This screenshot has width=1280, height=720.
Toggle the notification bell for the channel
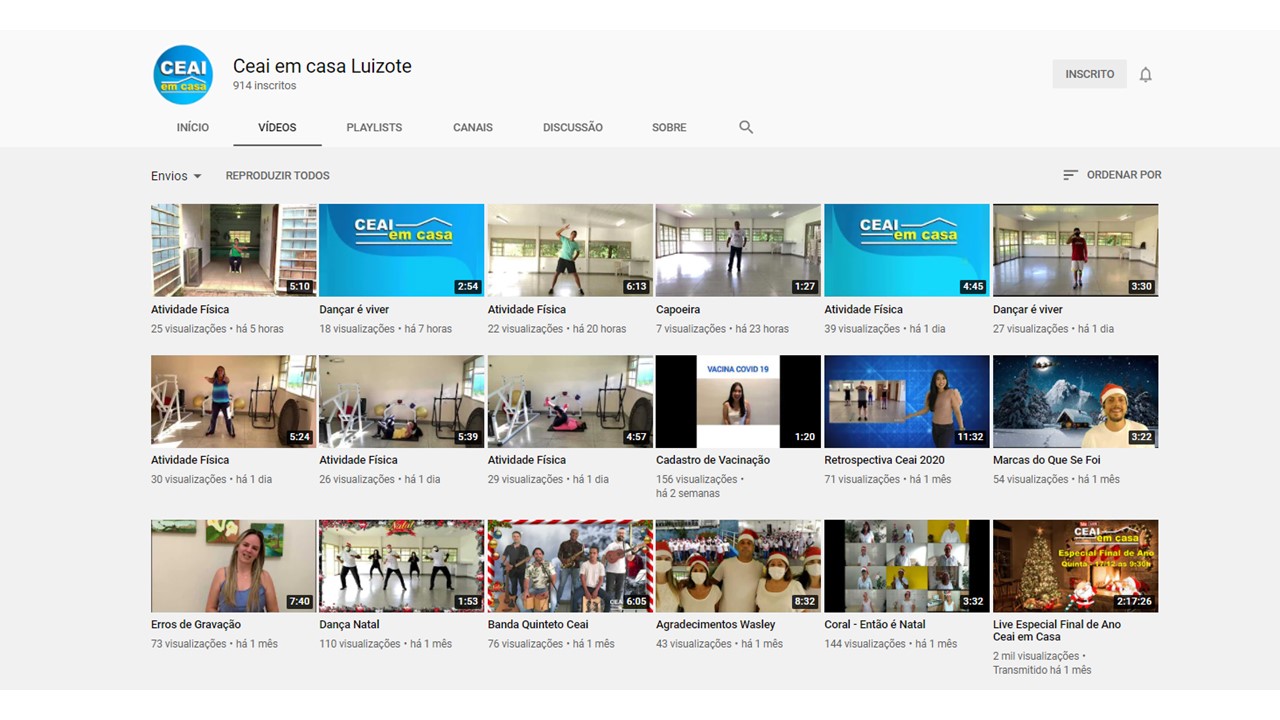(x=1146, y=75)
